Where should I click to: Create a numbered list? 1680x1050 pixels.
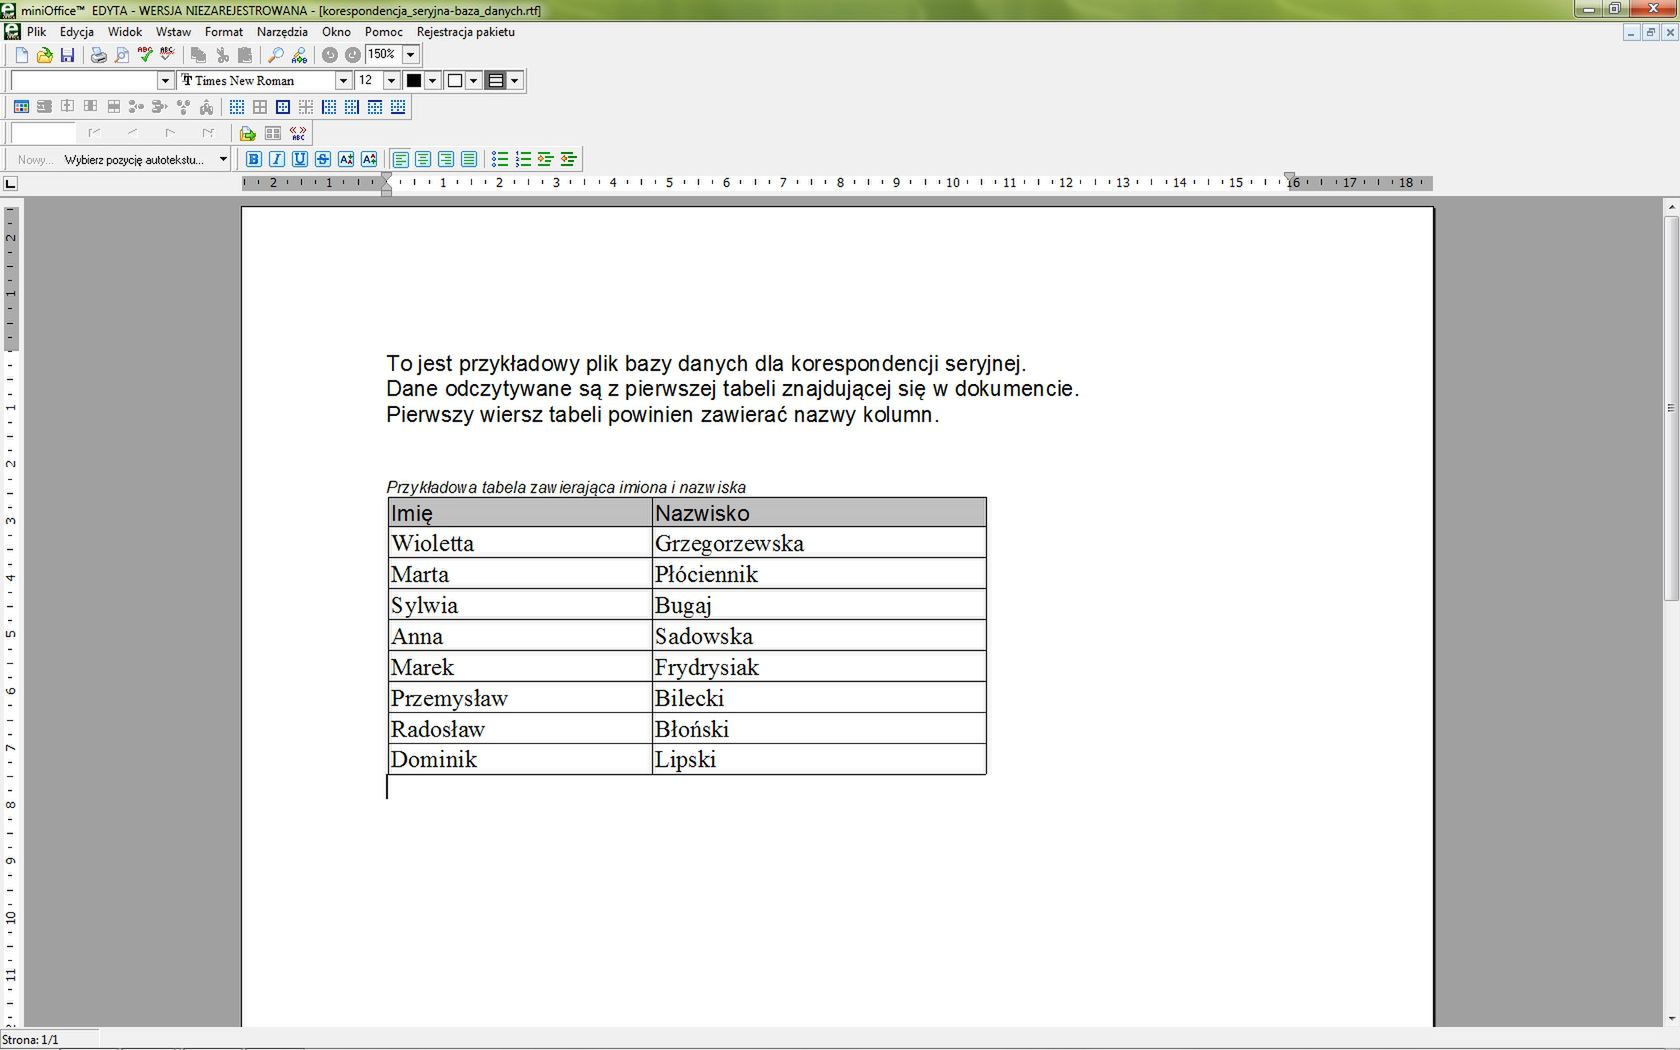523,159
